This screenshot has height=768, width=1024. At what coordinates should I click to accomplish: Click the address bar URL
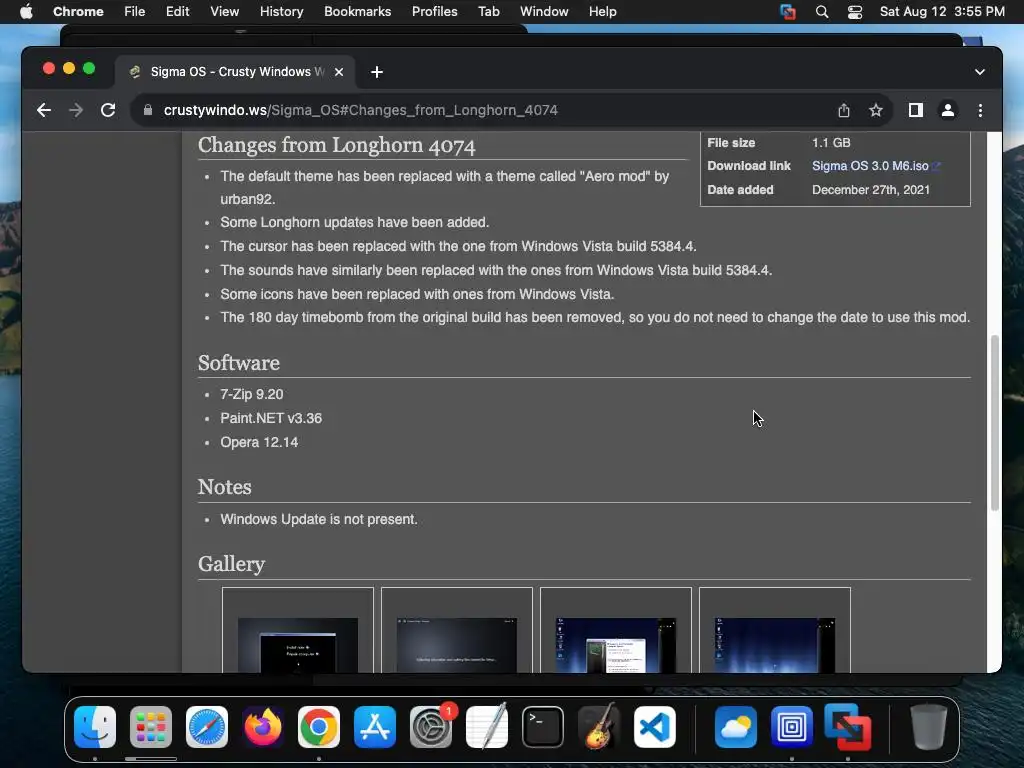point(360,110)
